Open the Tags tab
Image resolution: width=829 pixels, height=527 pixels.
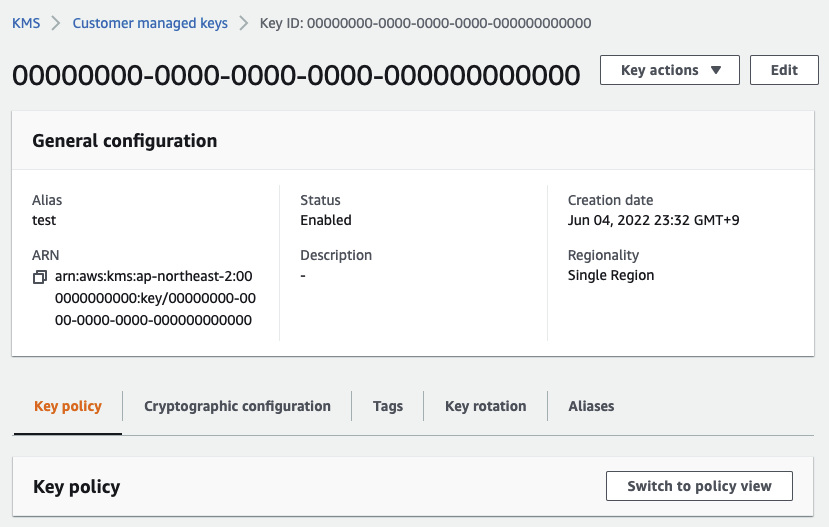coord(388,406)
